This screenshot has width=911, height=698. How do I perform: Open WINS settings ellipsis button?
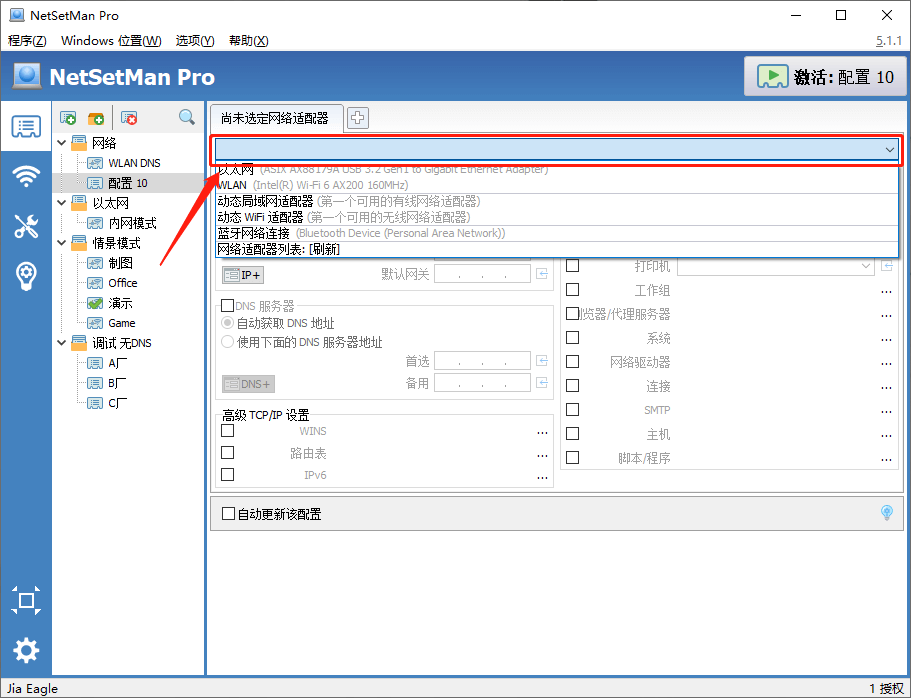tap(542, 432)
